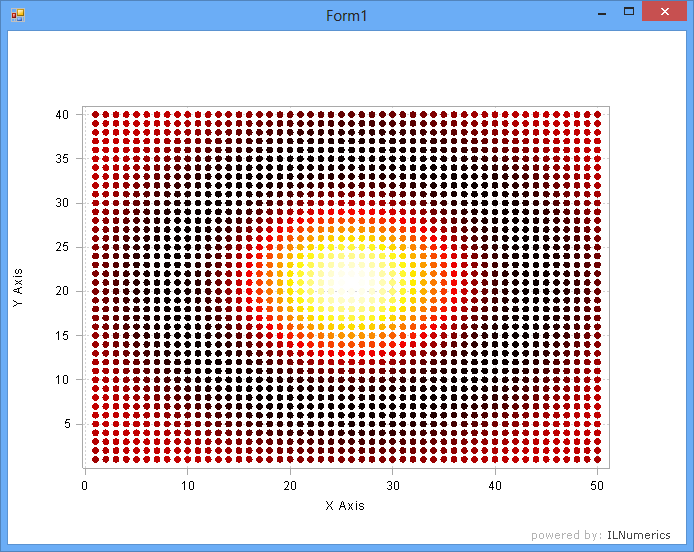Screen dimensions: 694x552
Task: Click the Y axis tick label 35
Action: [x=62, y=158]
